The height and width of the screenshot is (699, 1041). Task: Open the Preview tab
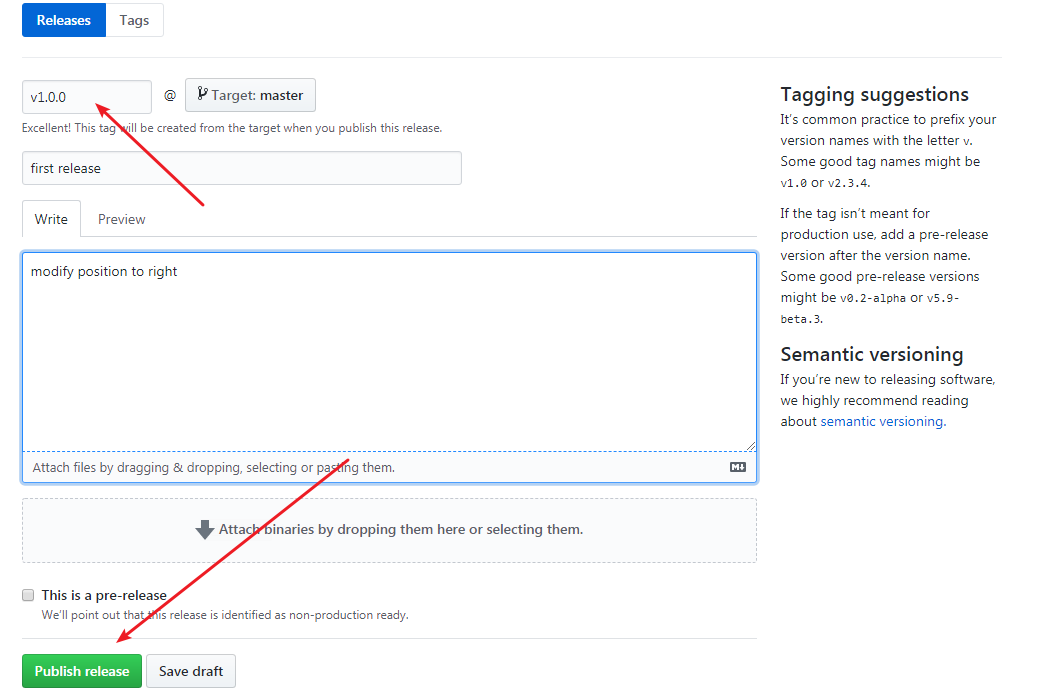(121, 219)
